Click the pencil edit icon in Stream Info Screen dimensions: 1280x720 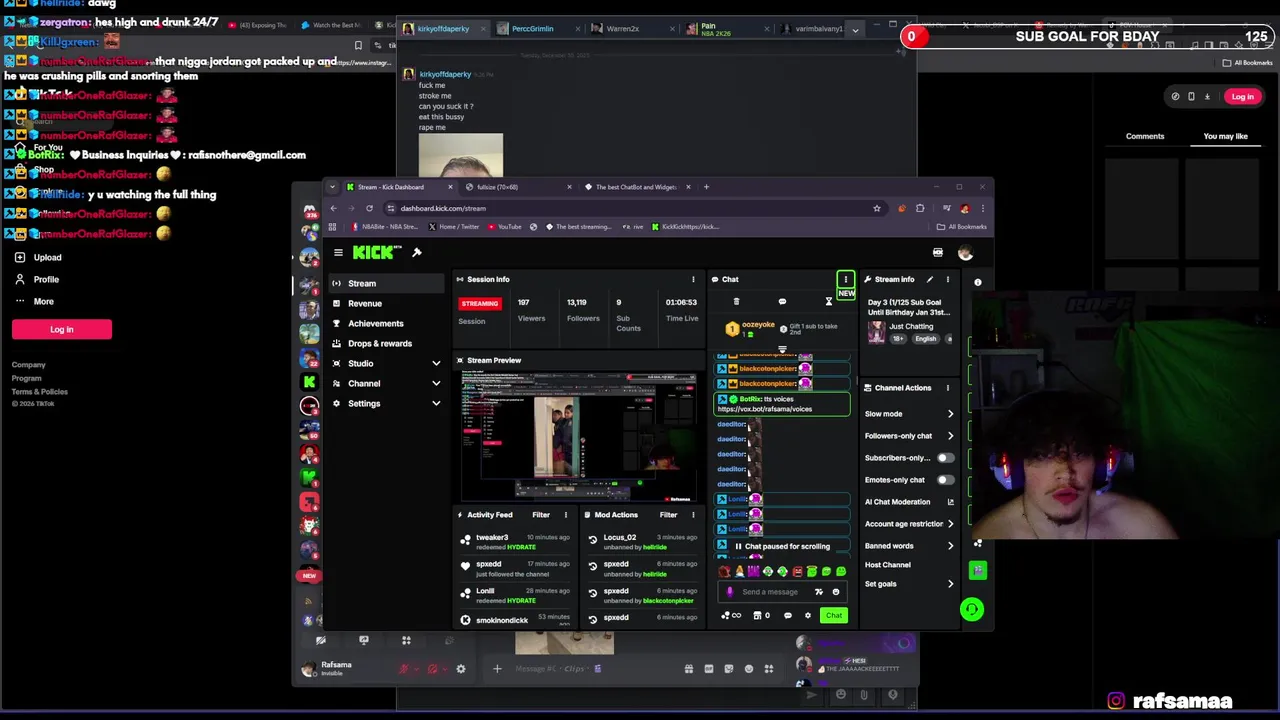click(x=930, y=280)
